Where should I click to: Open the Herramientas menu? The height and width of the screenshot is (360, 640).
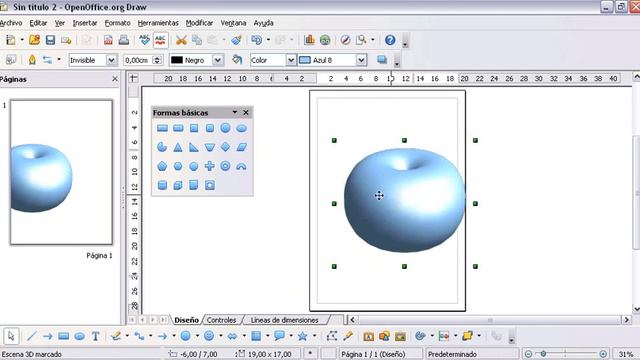(x=158, y=23)
